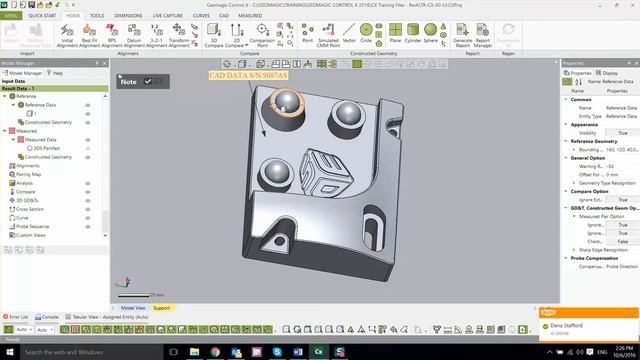Open the MENU tab
Viewport: 640px width, 360px height.
click(x=11, y=16)
